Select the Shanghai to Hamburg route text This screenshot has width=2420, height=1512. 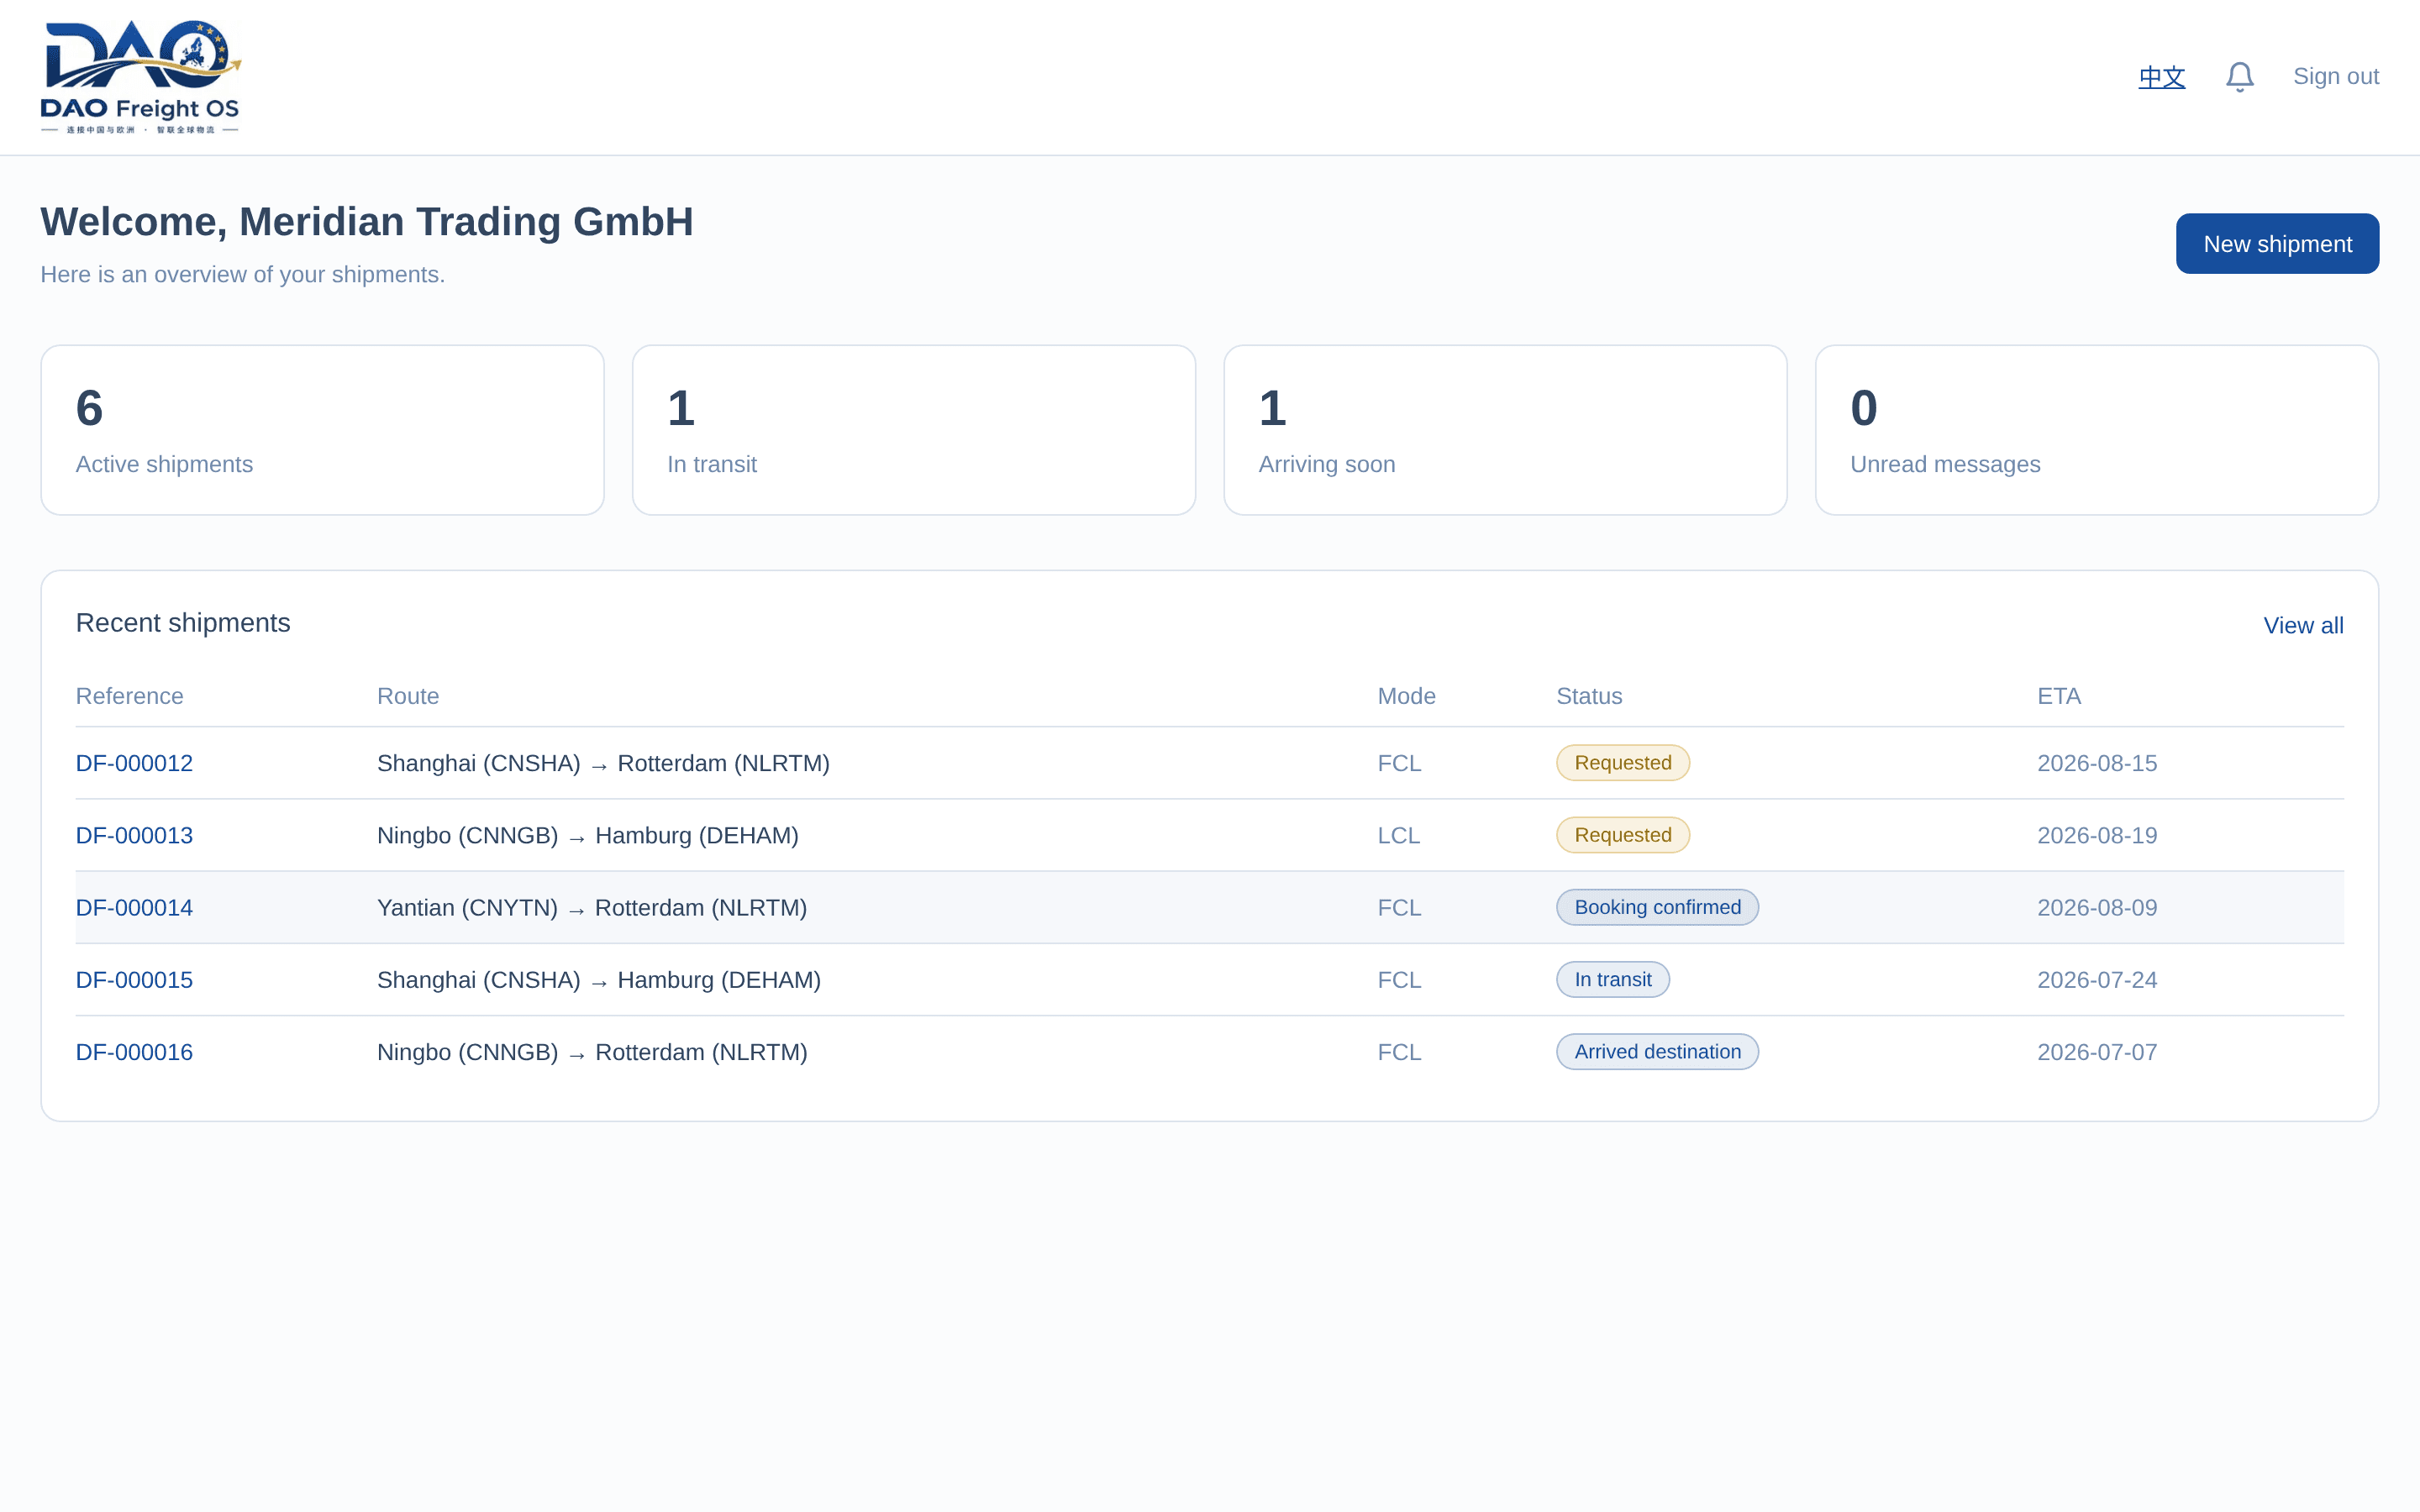click(x=599, y=979)
